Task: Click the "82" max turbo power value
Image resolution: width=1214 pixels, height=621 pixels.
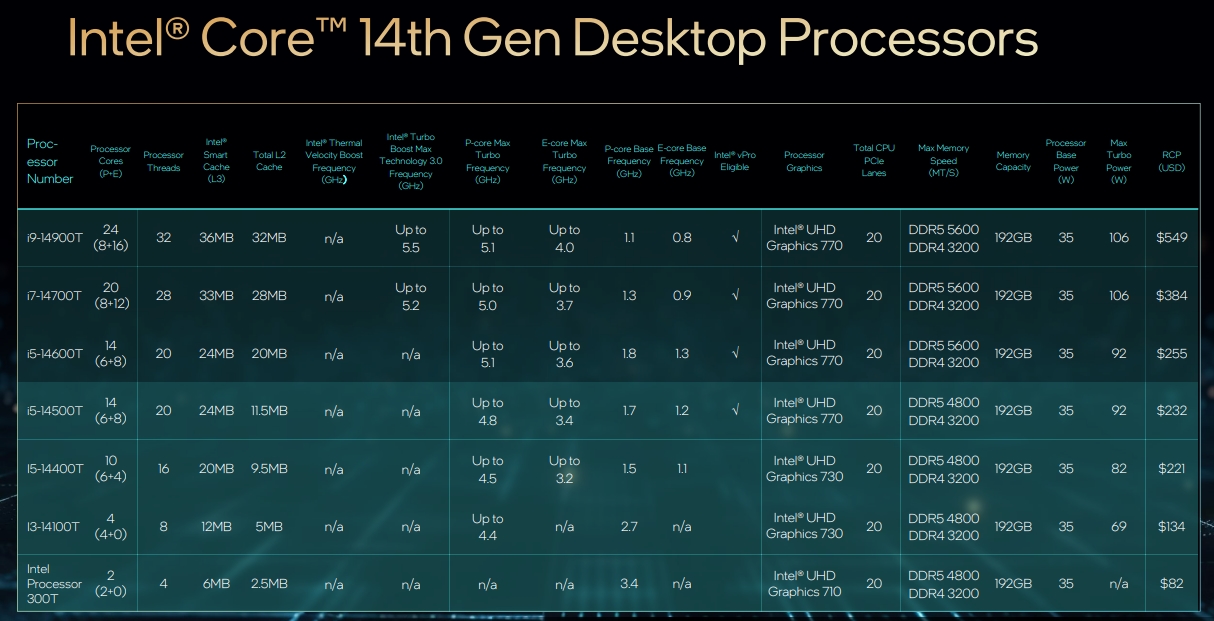Action: 1119,469
